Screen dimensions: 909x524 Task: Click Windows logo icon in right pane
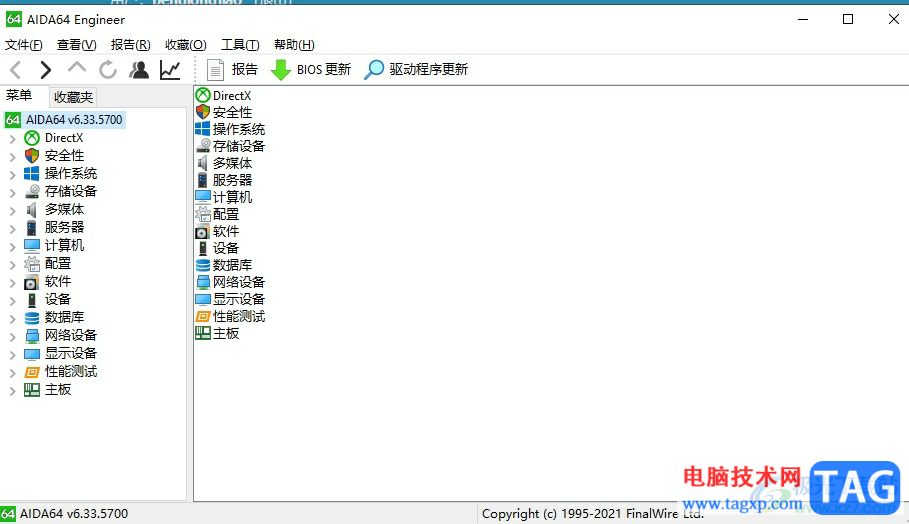pyautogui.click(x=203, y=129)
